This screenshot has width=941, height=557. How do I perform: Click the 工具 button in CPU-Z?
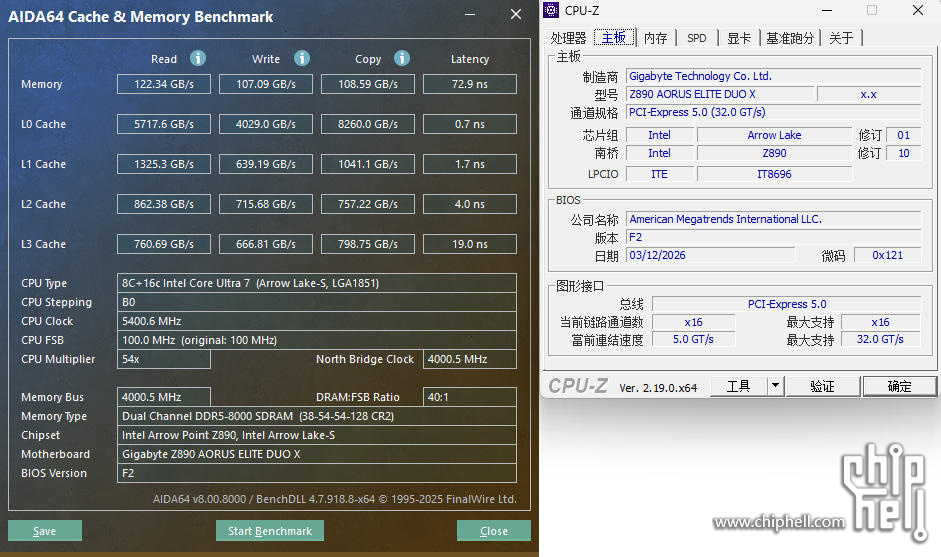click(739, 386)
